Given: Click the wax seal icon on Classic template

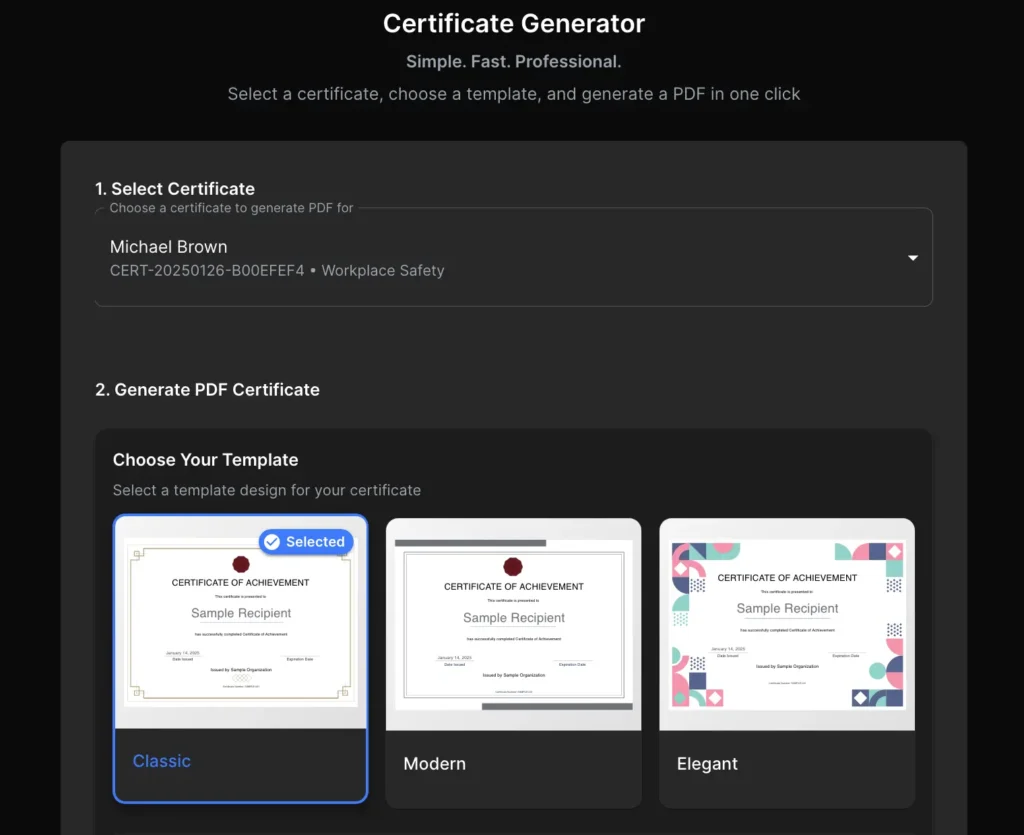Looking at the screenshot, I should (242, 565).
